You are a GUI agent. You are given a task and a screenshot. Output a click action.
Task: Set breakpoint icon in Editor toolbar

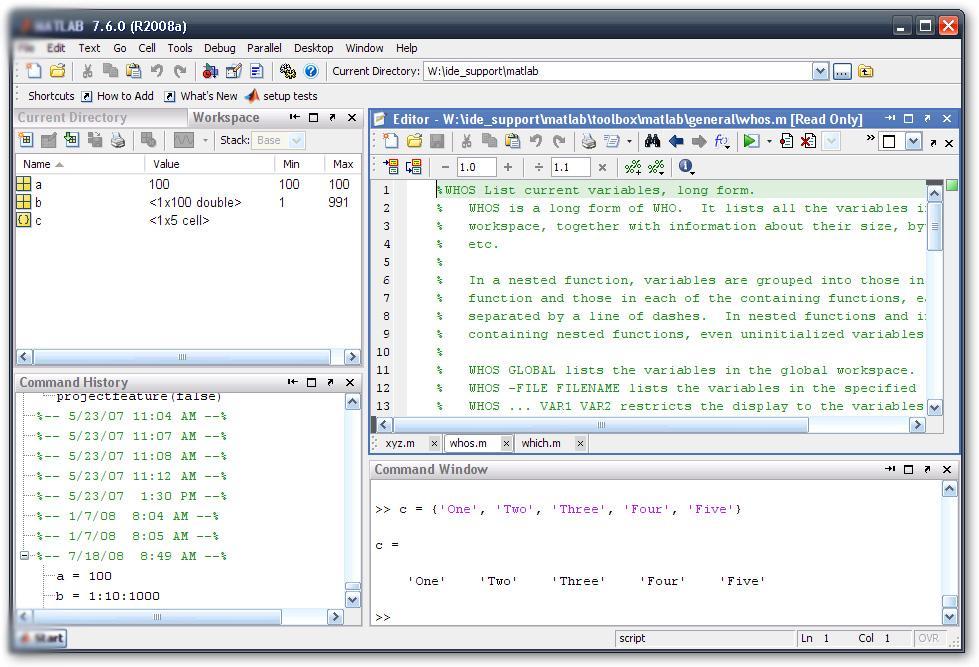pyautogui.click(x=787, y=141)
